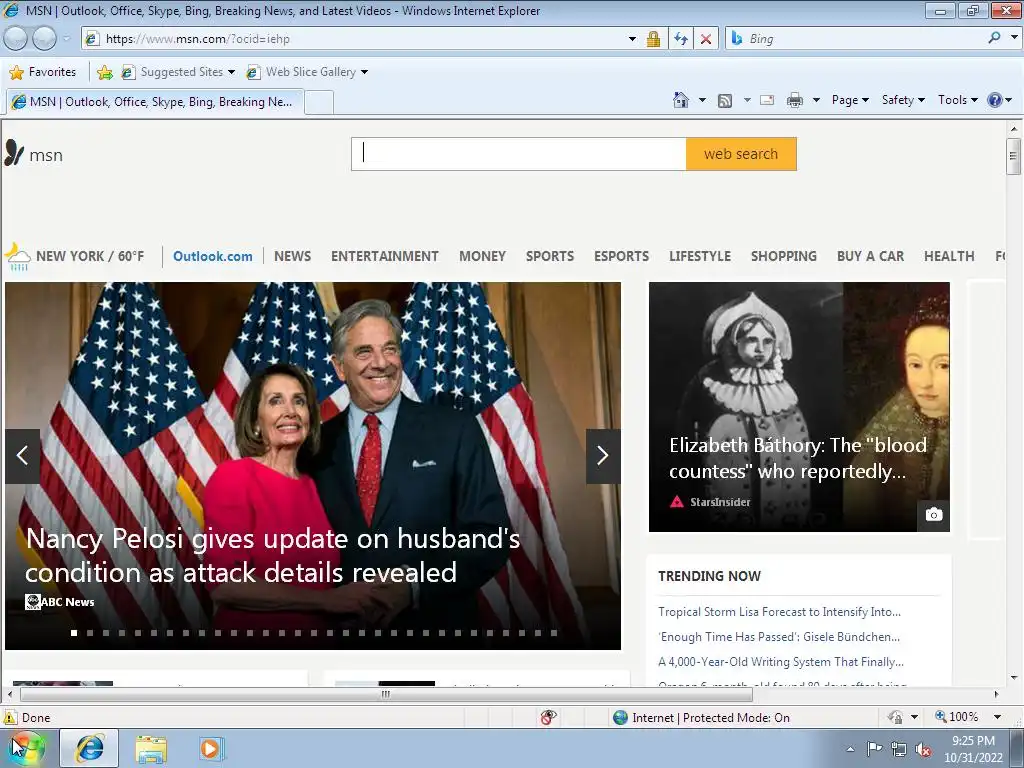This screenshot has width=1024, height=768.
Task: Click the next slide arrow on carousel
Action: pos(603,456)
